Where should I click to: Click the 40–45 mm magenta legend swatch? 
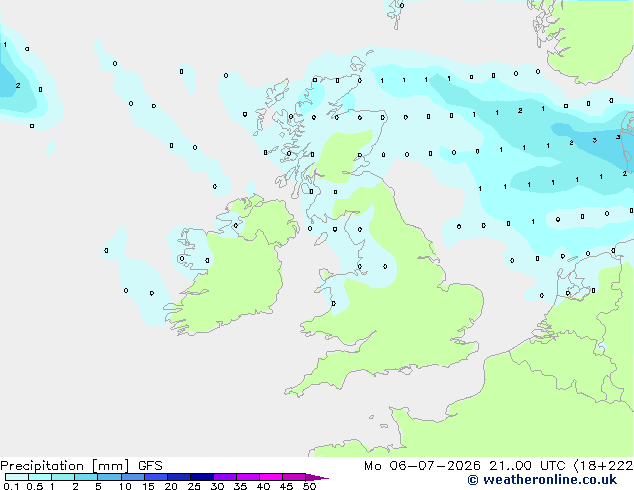(271, 477)
